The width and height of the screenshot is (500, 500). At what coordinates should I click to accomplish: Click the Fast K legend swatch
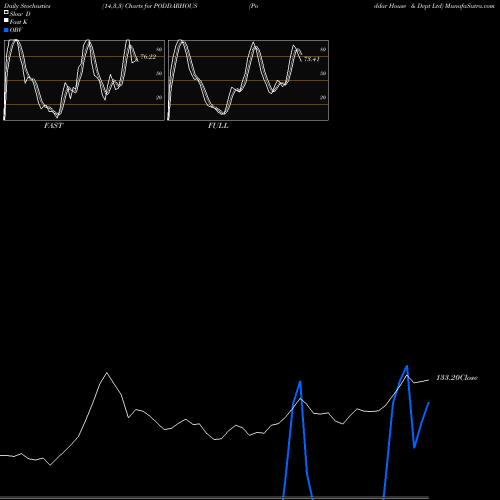(6, 20)
